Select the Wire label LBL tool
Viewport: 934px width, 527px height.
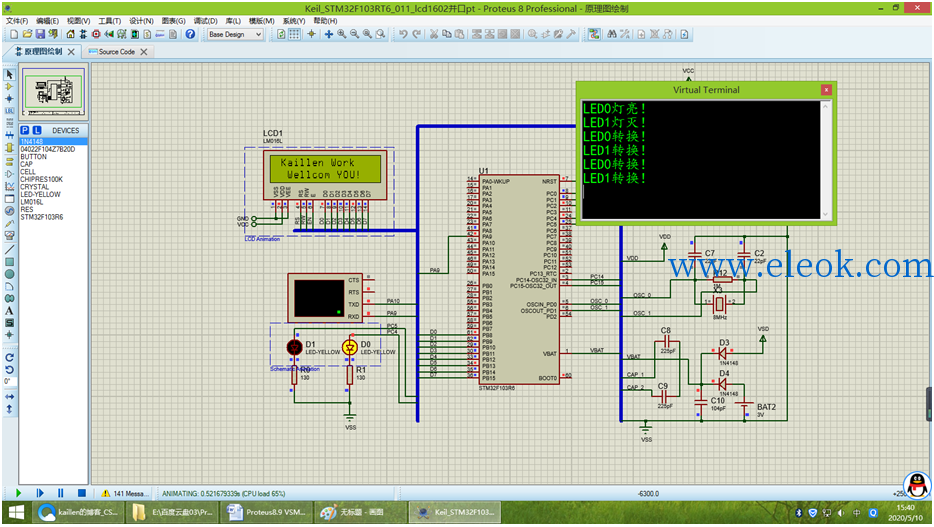tap(9, 111)
